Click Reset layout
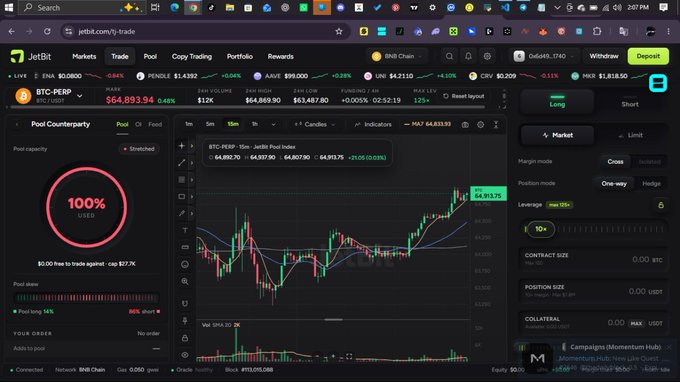The height and width of the screenshot is (382, 680). click(464, 96)
